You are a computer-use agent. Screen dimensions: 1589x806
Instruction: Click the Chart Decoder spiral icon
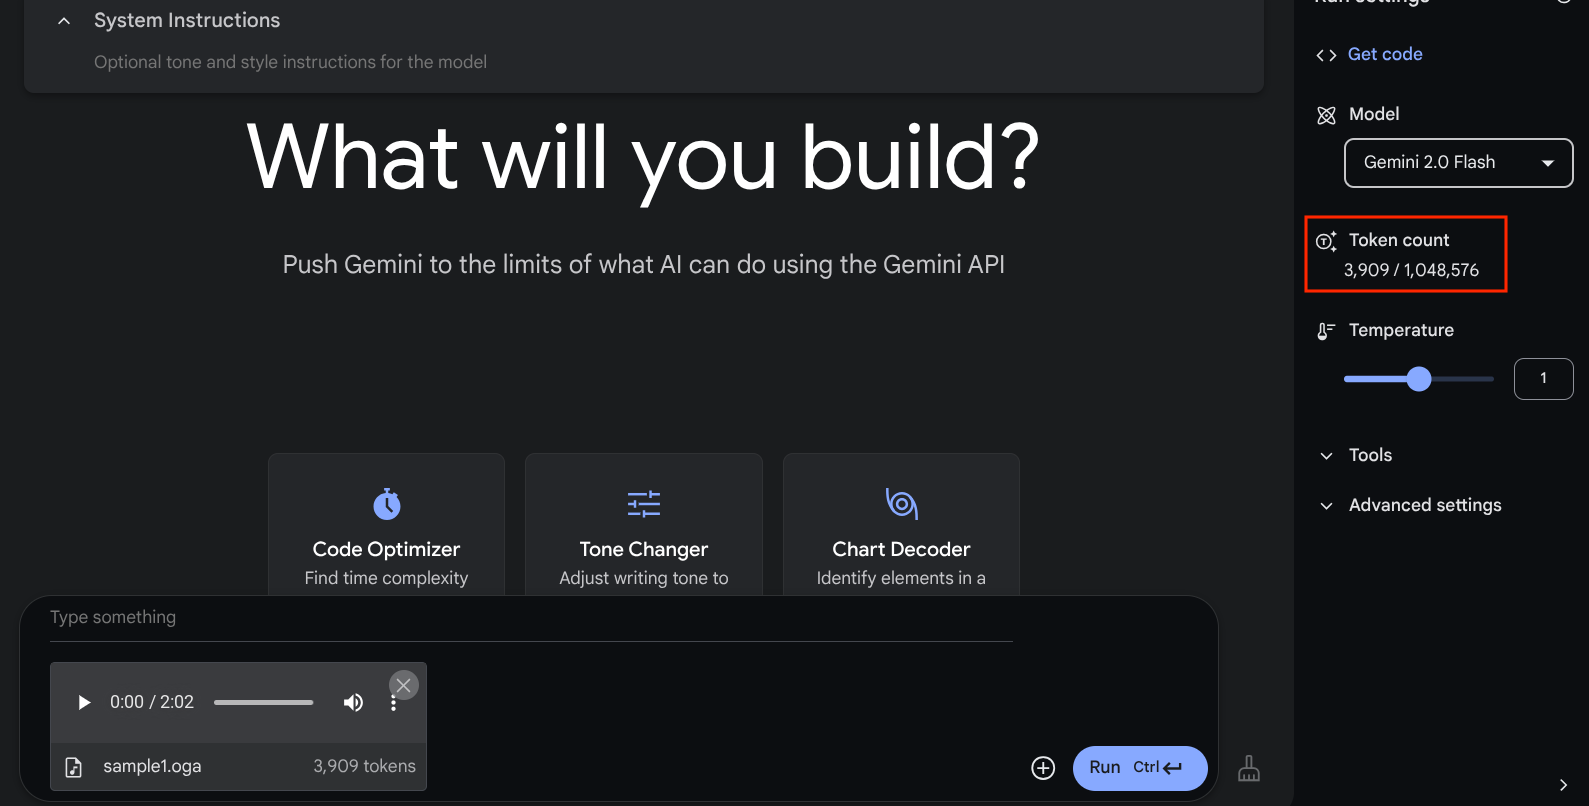(901, 503)
